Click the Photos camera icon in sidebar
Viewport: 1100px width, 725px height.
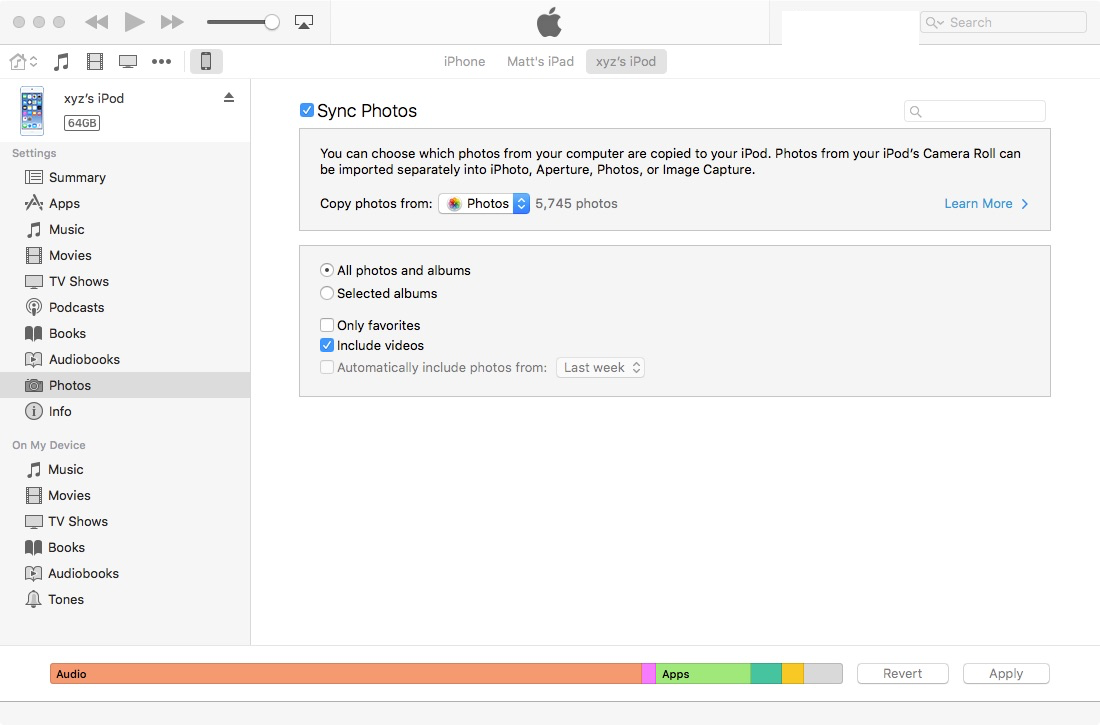[x=34, y=385]
